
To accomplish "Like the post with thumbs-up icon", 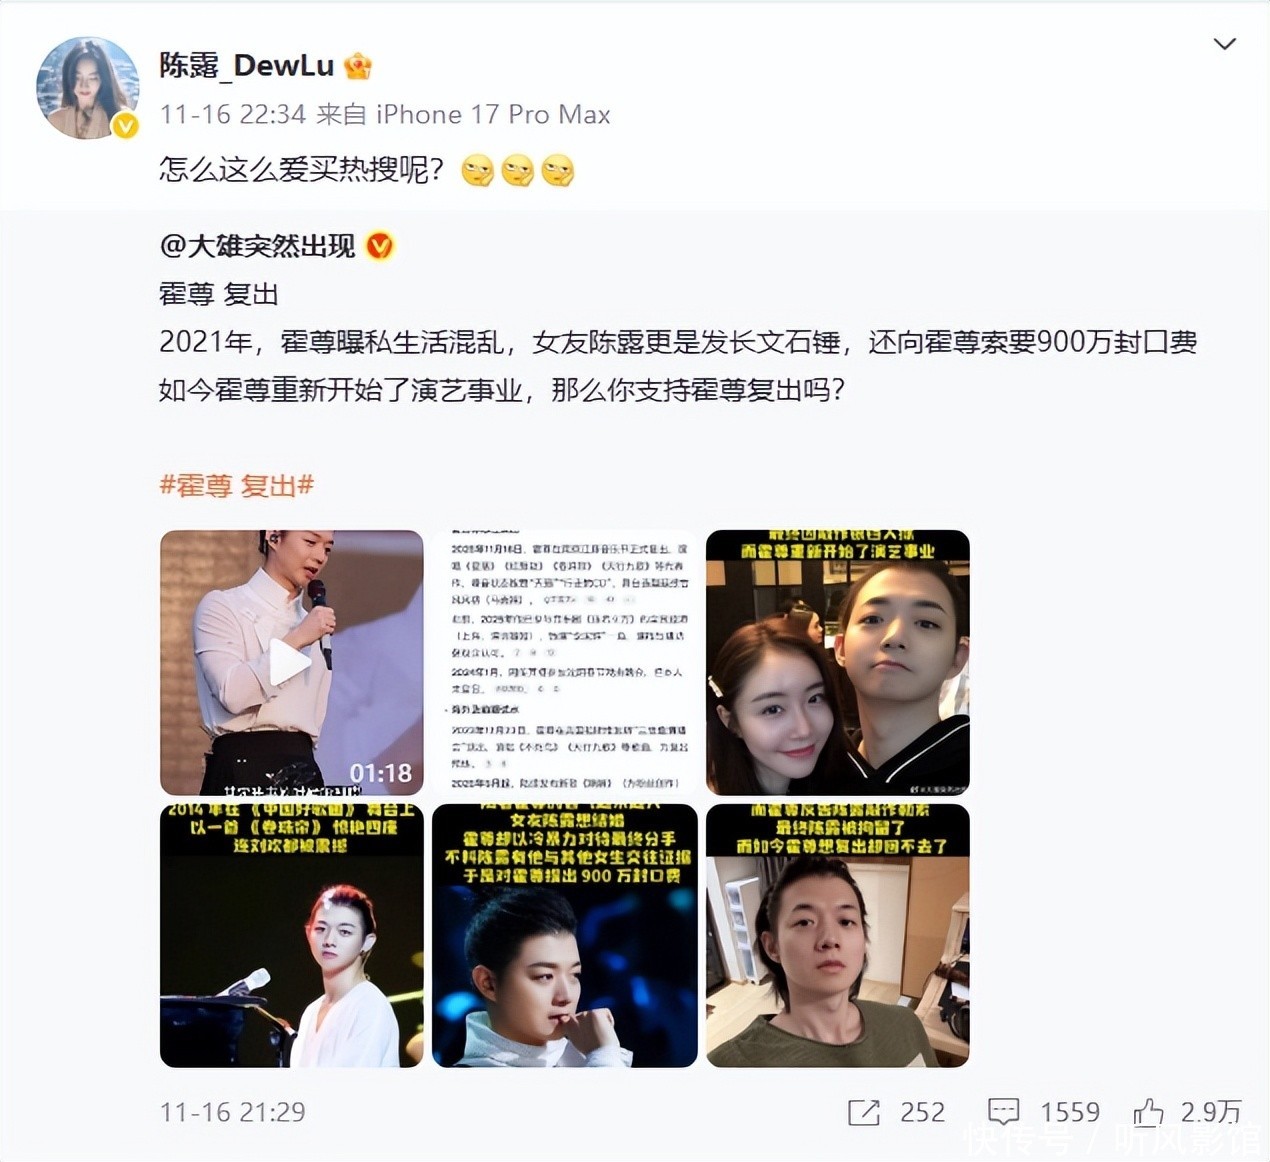I will (x=1149, y=1111).
